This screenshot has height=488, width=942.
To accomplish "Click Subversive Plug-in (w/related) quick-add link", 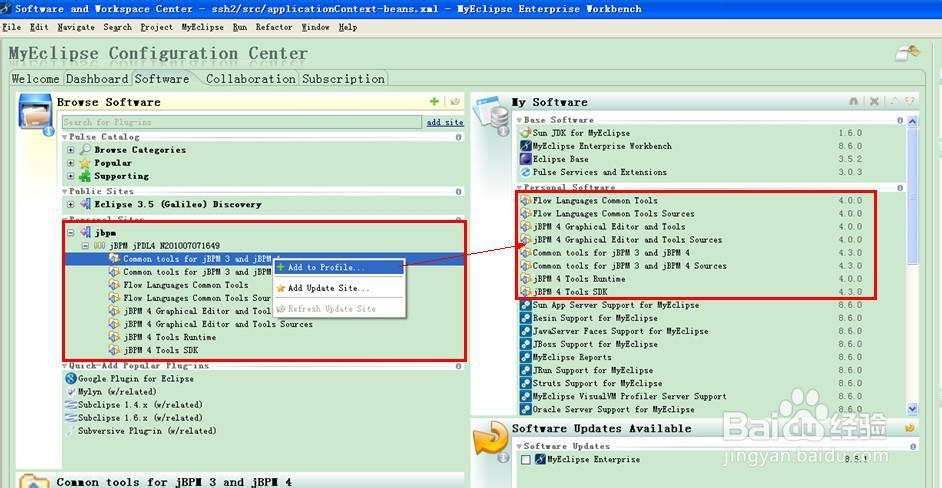I will tap(147, 431).
